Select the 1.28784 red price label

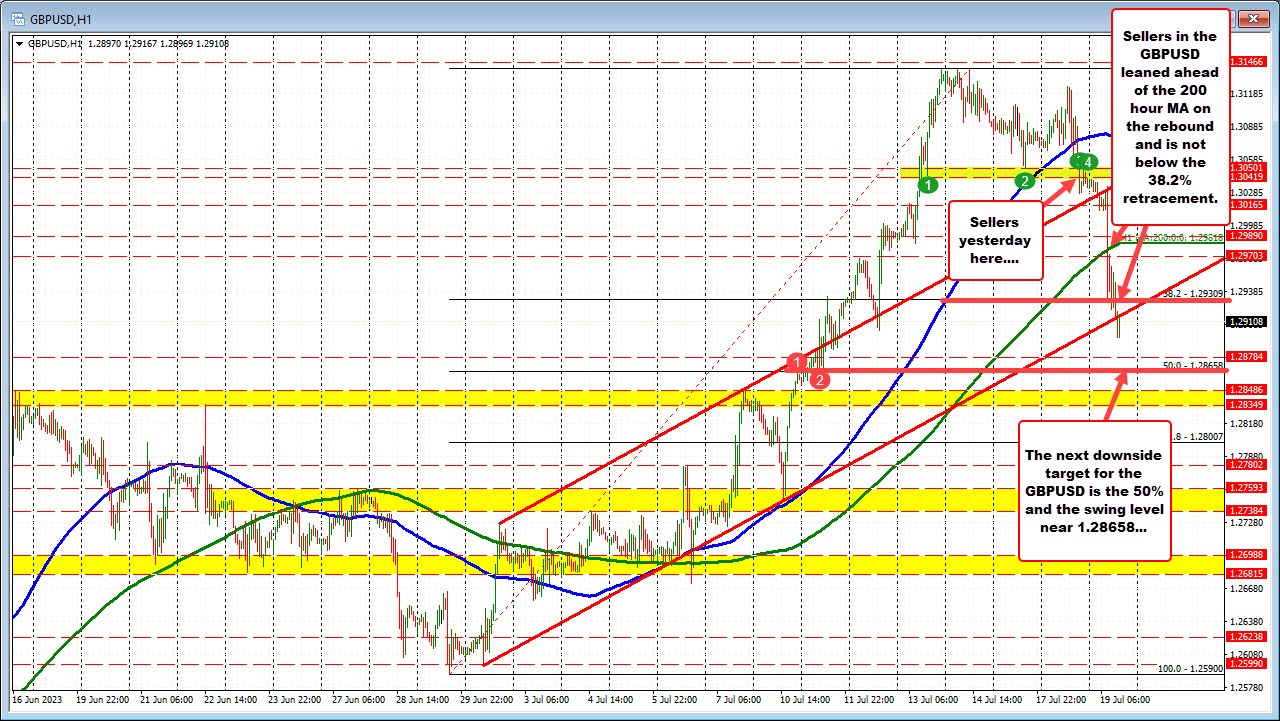tap(1247, 356)
